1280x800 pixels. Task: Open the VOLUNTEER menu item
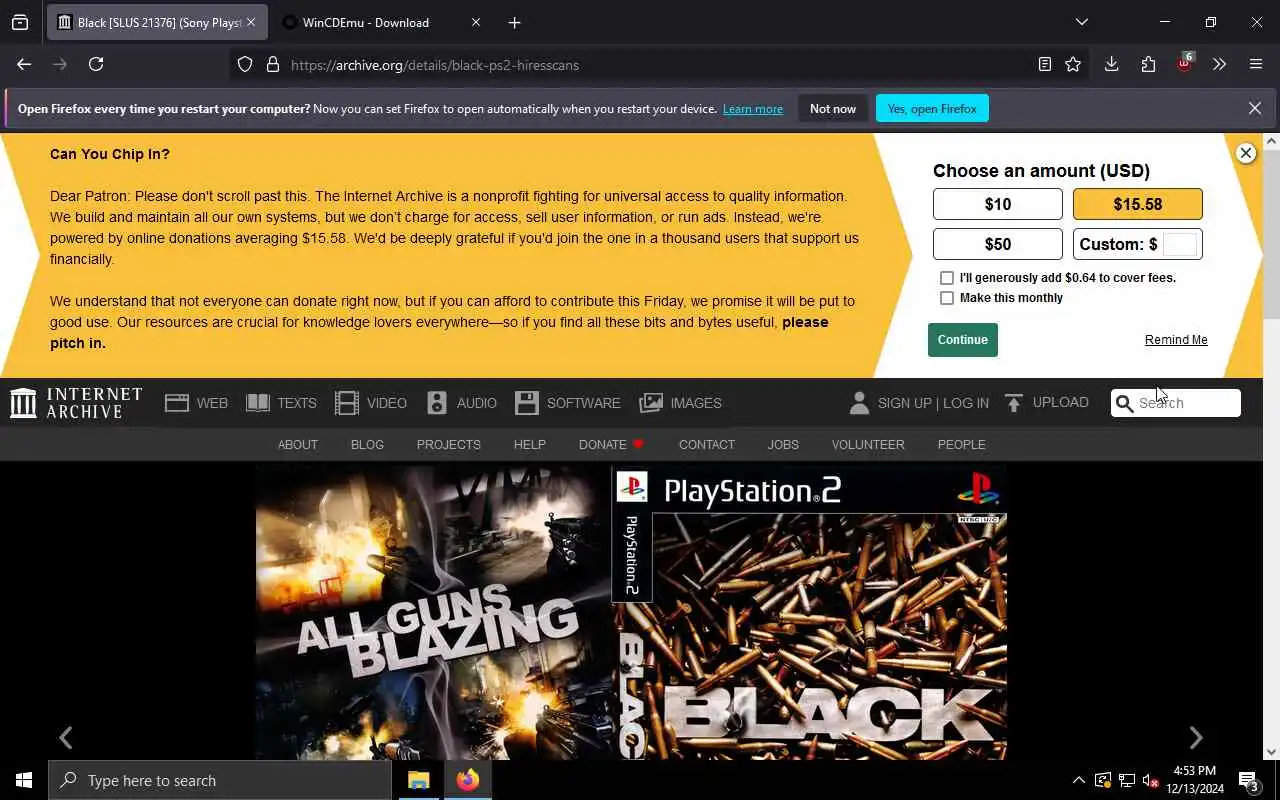coord(868,445)
